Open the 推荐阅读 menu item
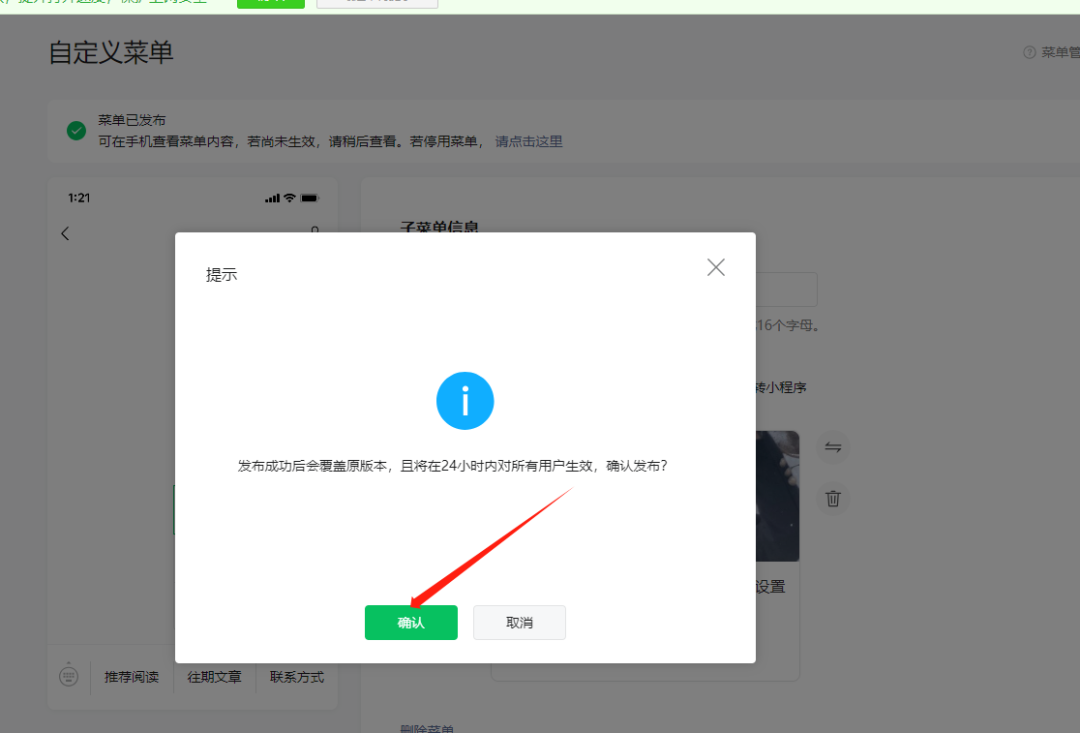1080x733 pixels. point(133,676)
